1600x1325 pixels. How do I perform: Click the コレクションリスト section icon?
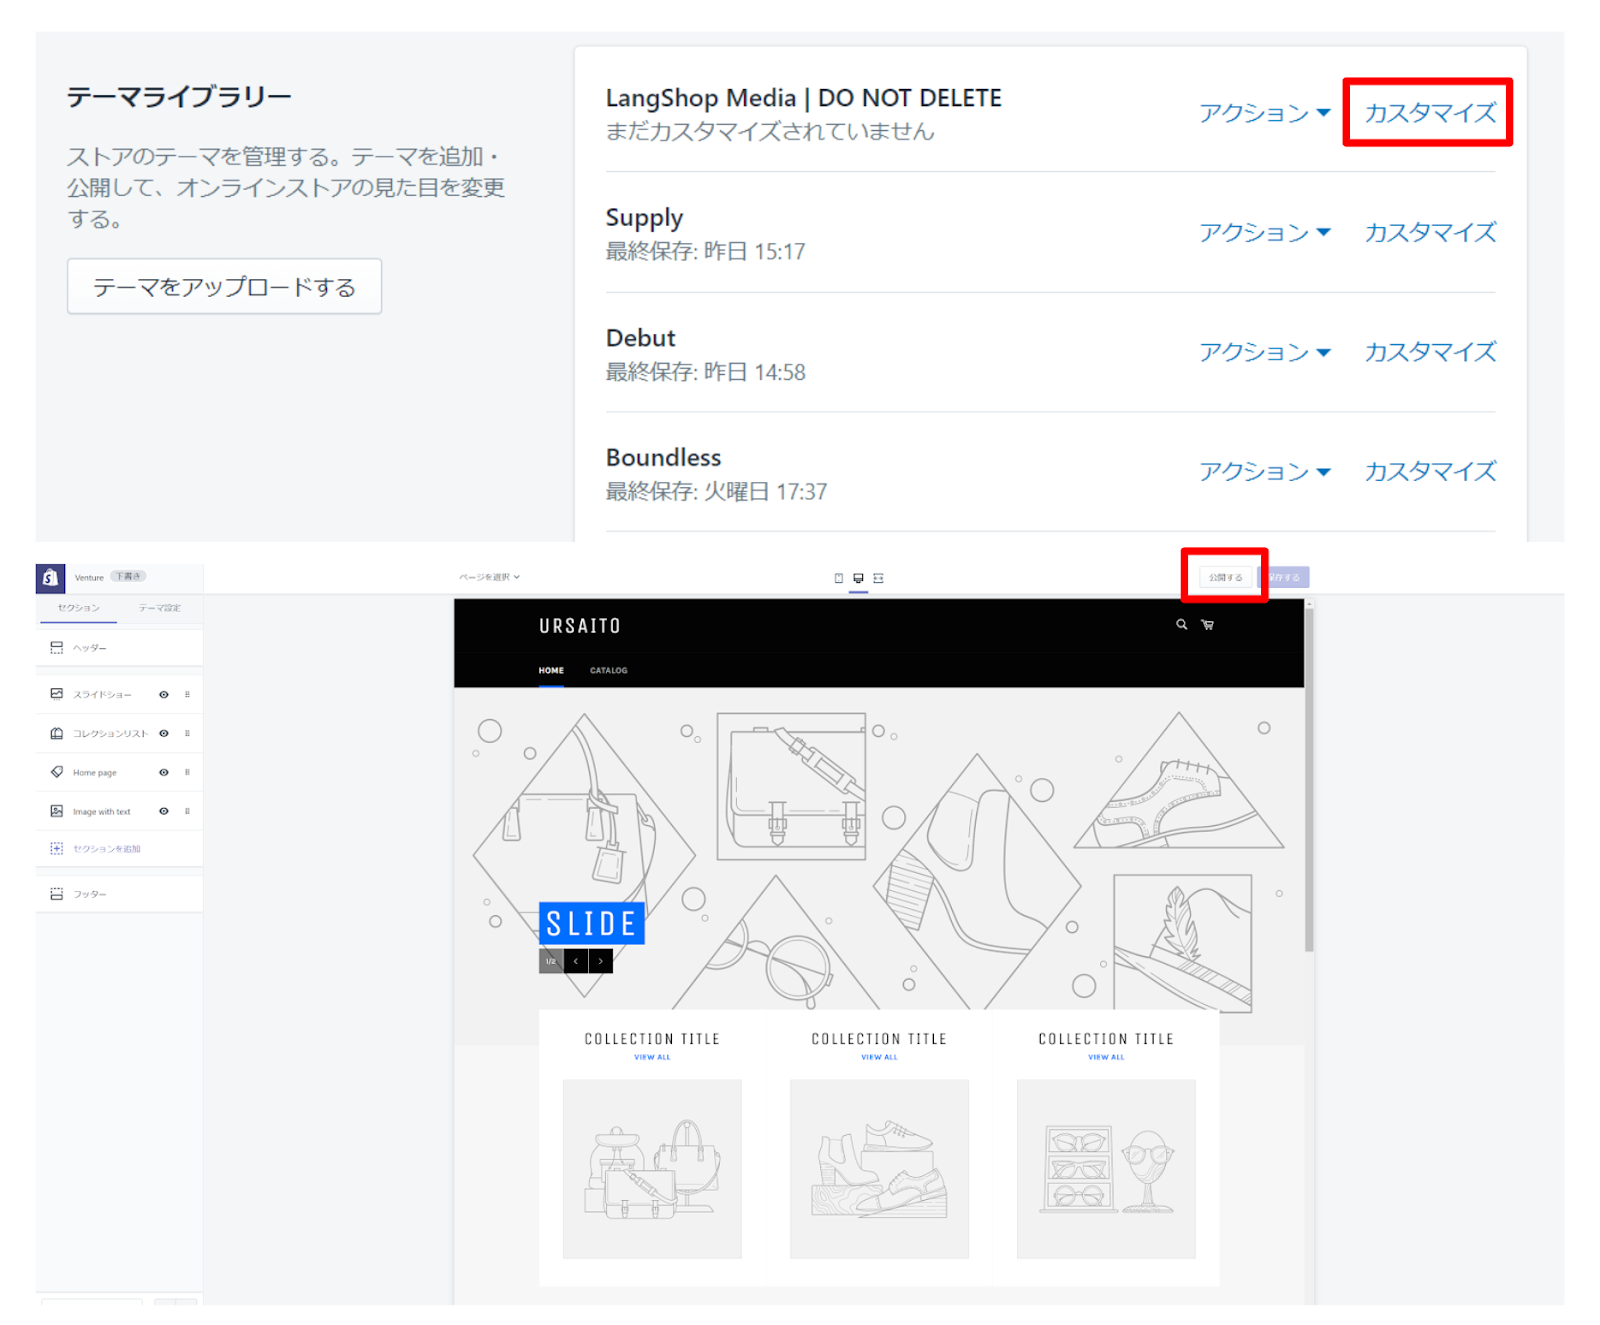(57, 733)
